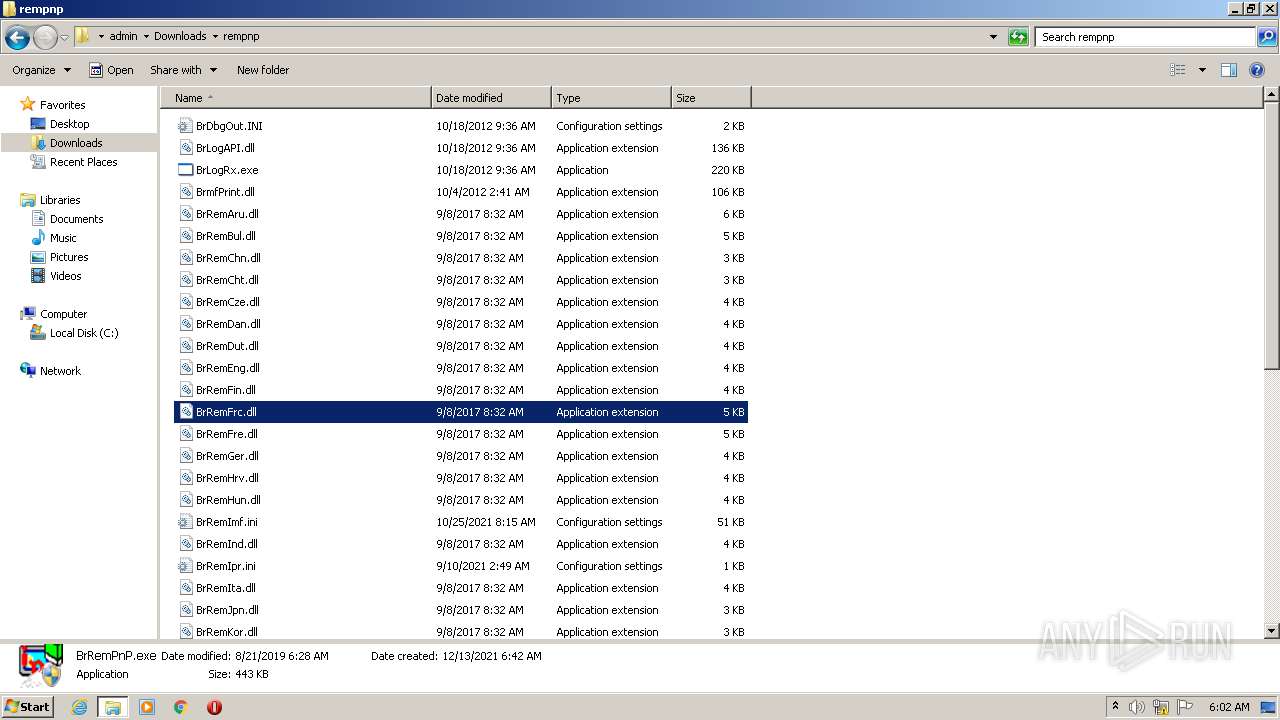
Task: Click the search magnifier icon
Action: 1266,37
